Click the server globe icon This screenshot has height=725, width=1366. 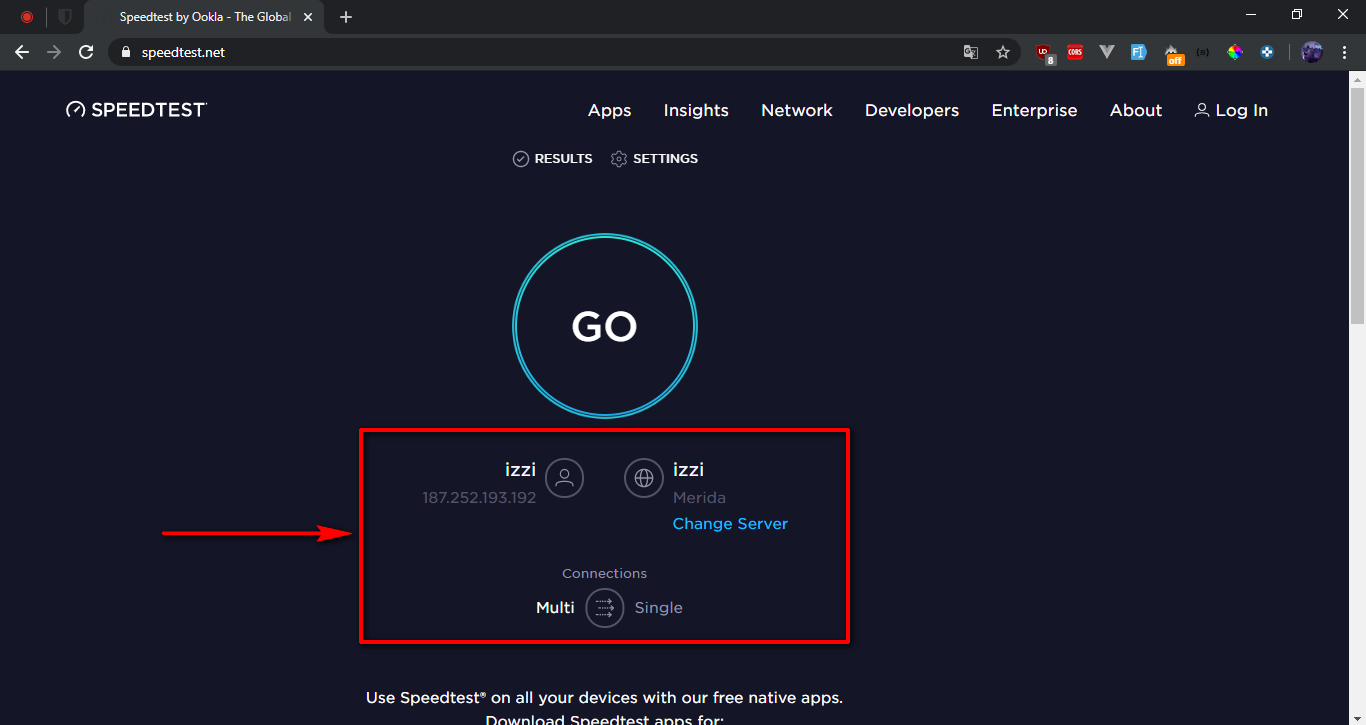tap(644, 478)
